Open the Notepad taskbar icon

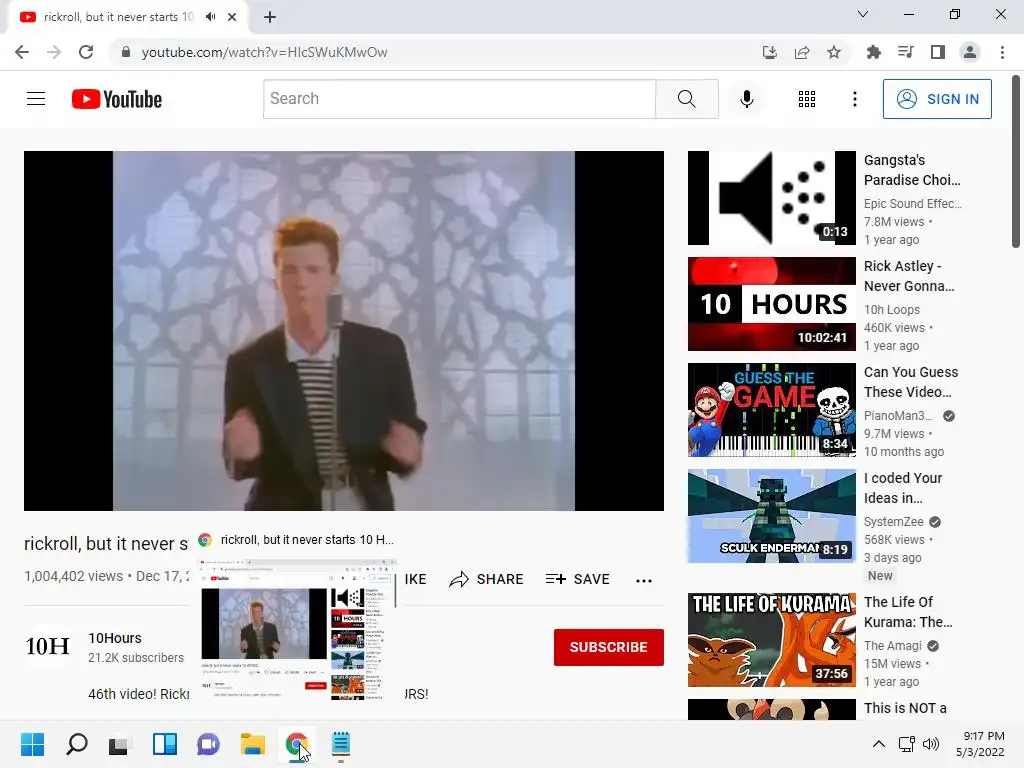point(340,744)
